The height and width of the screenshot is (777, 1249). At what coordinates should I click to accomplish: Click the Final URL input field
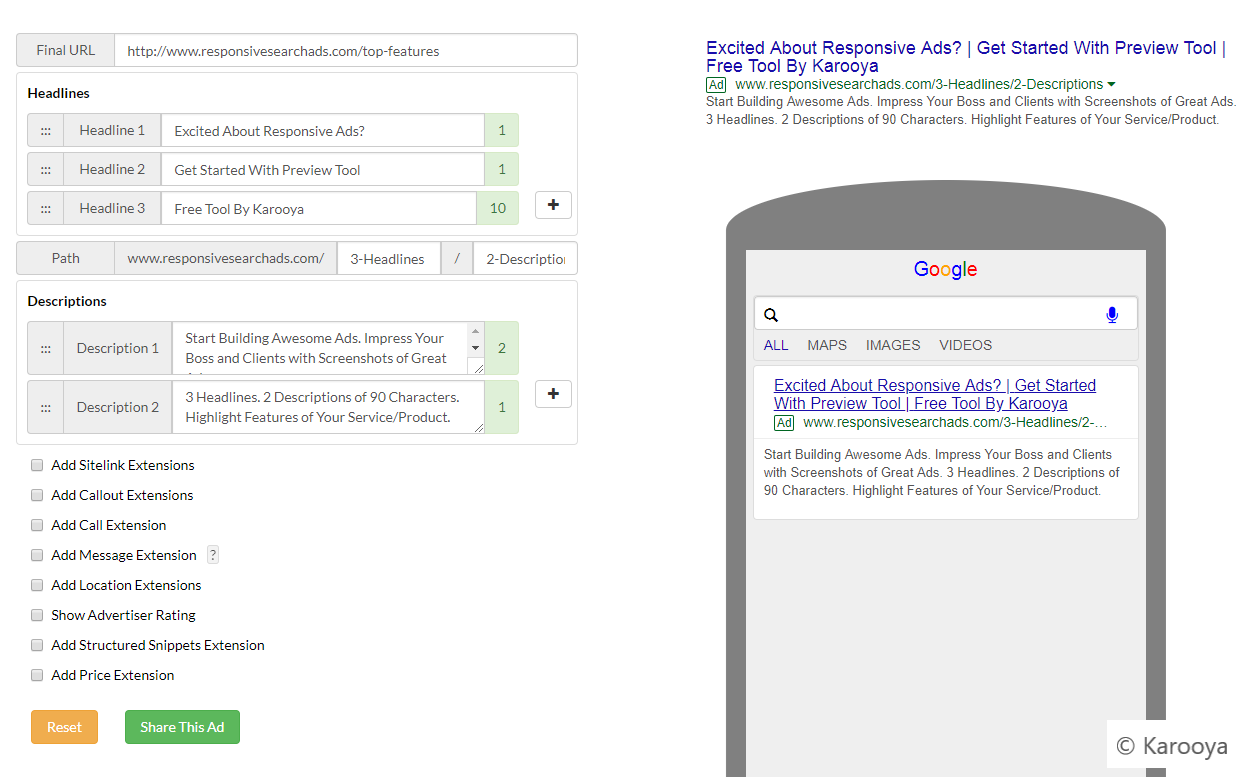(x=345, y=49)
